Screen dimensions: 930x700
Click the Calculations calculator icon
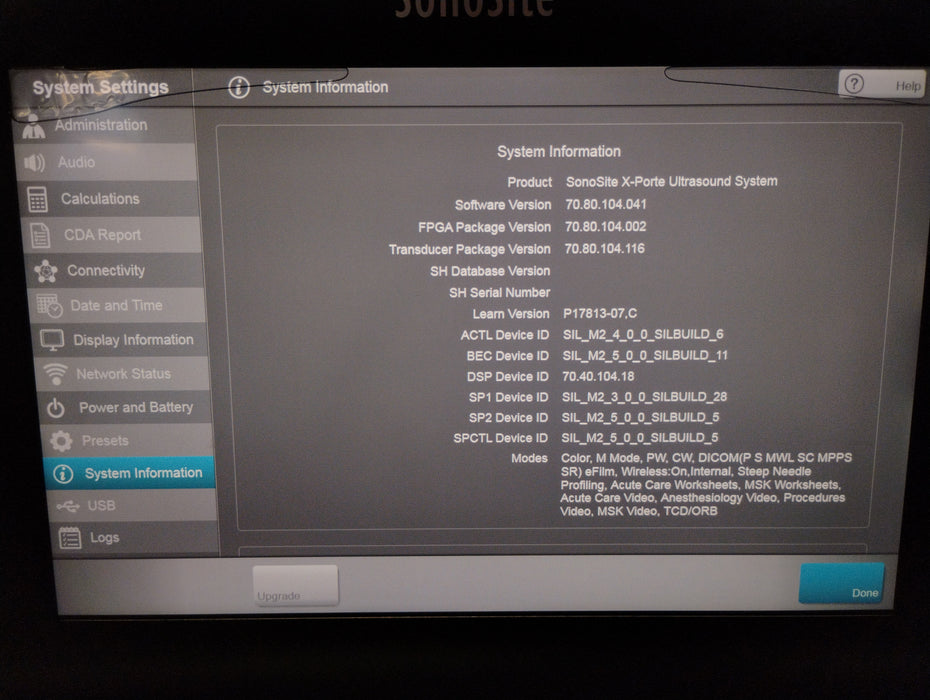point(37,199)
